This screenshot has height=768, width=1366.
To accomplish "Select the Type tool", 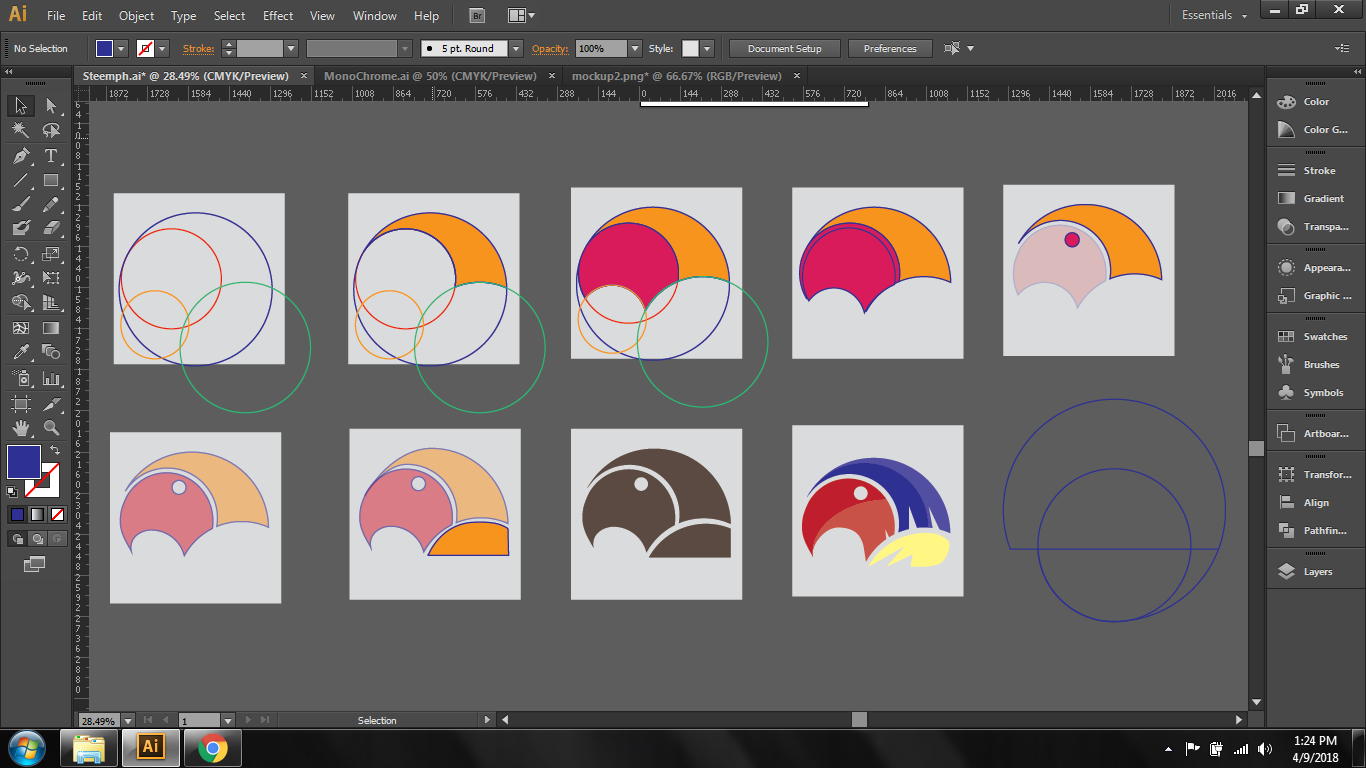I will click(51, 156).
